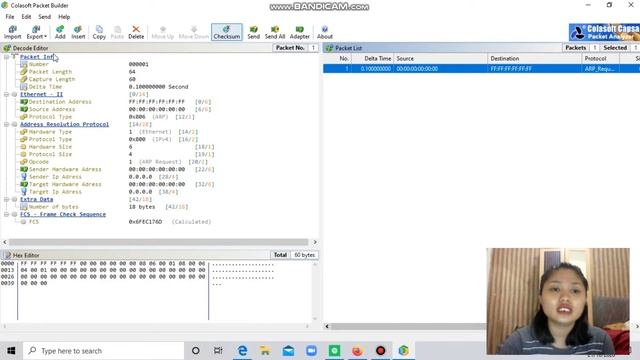Open Colasoft Packet Builder taskbar icon
Screen dimensions: 640x360
tap(403, 351)
